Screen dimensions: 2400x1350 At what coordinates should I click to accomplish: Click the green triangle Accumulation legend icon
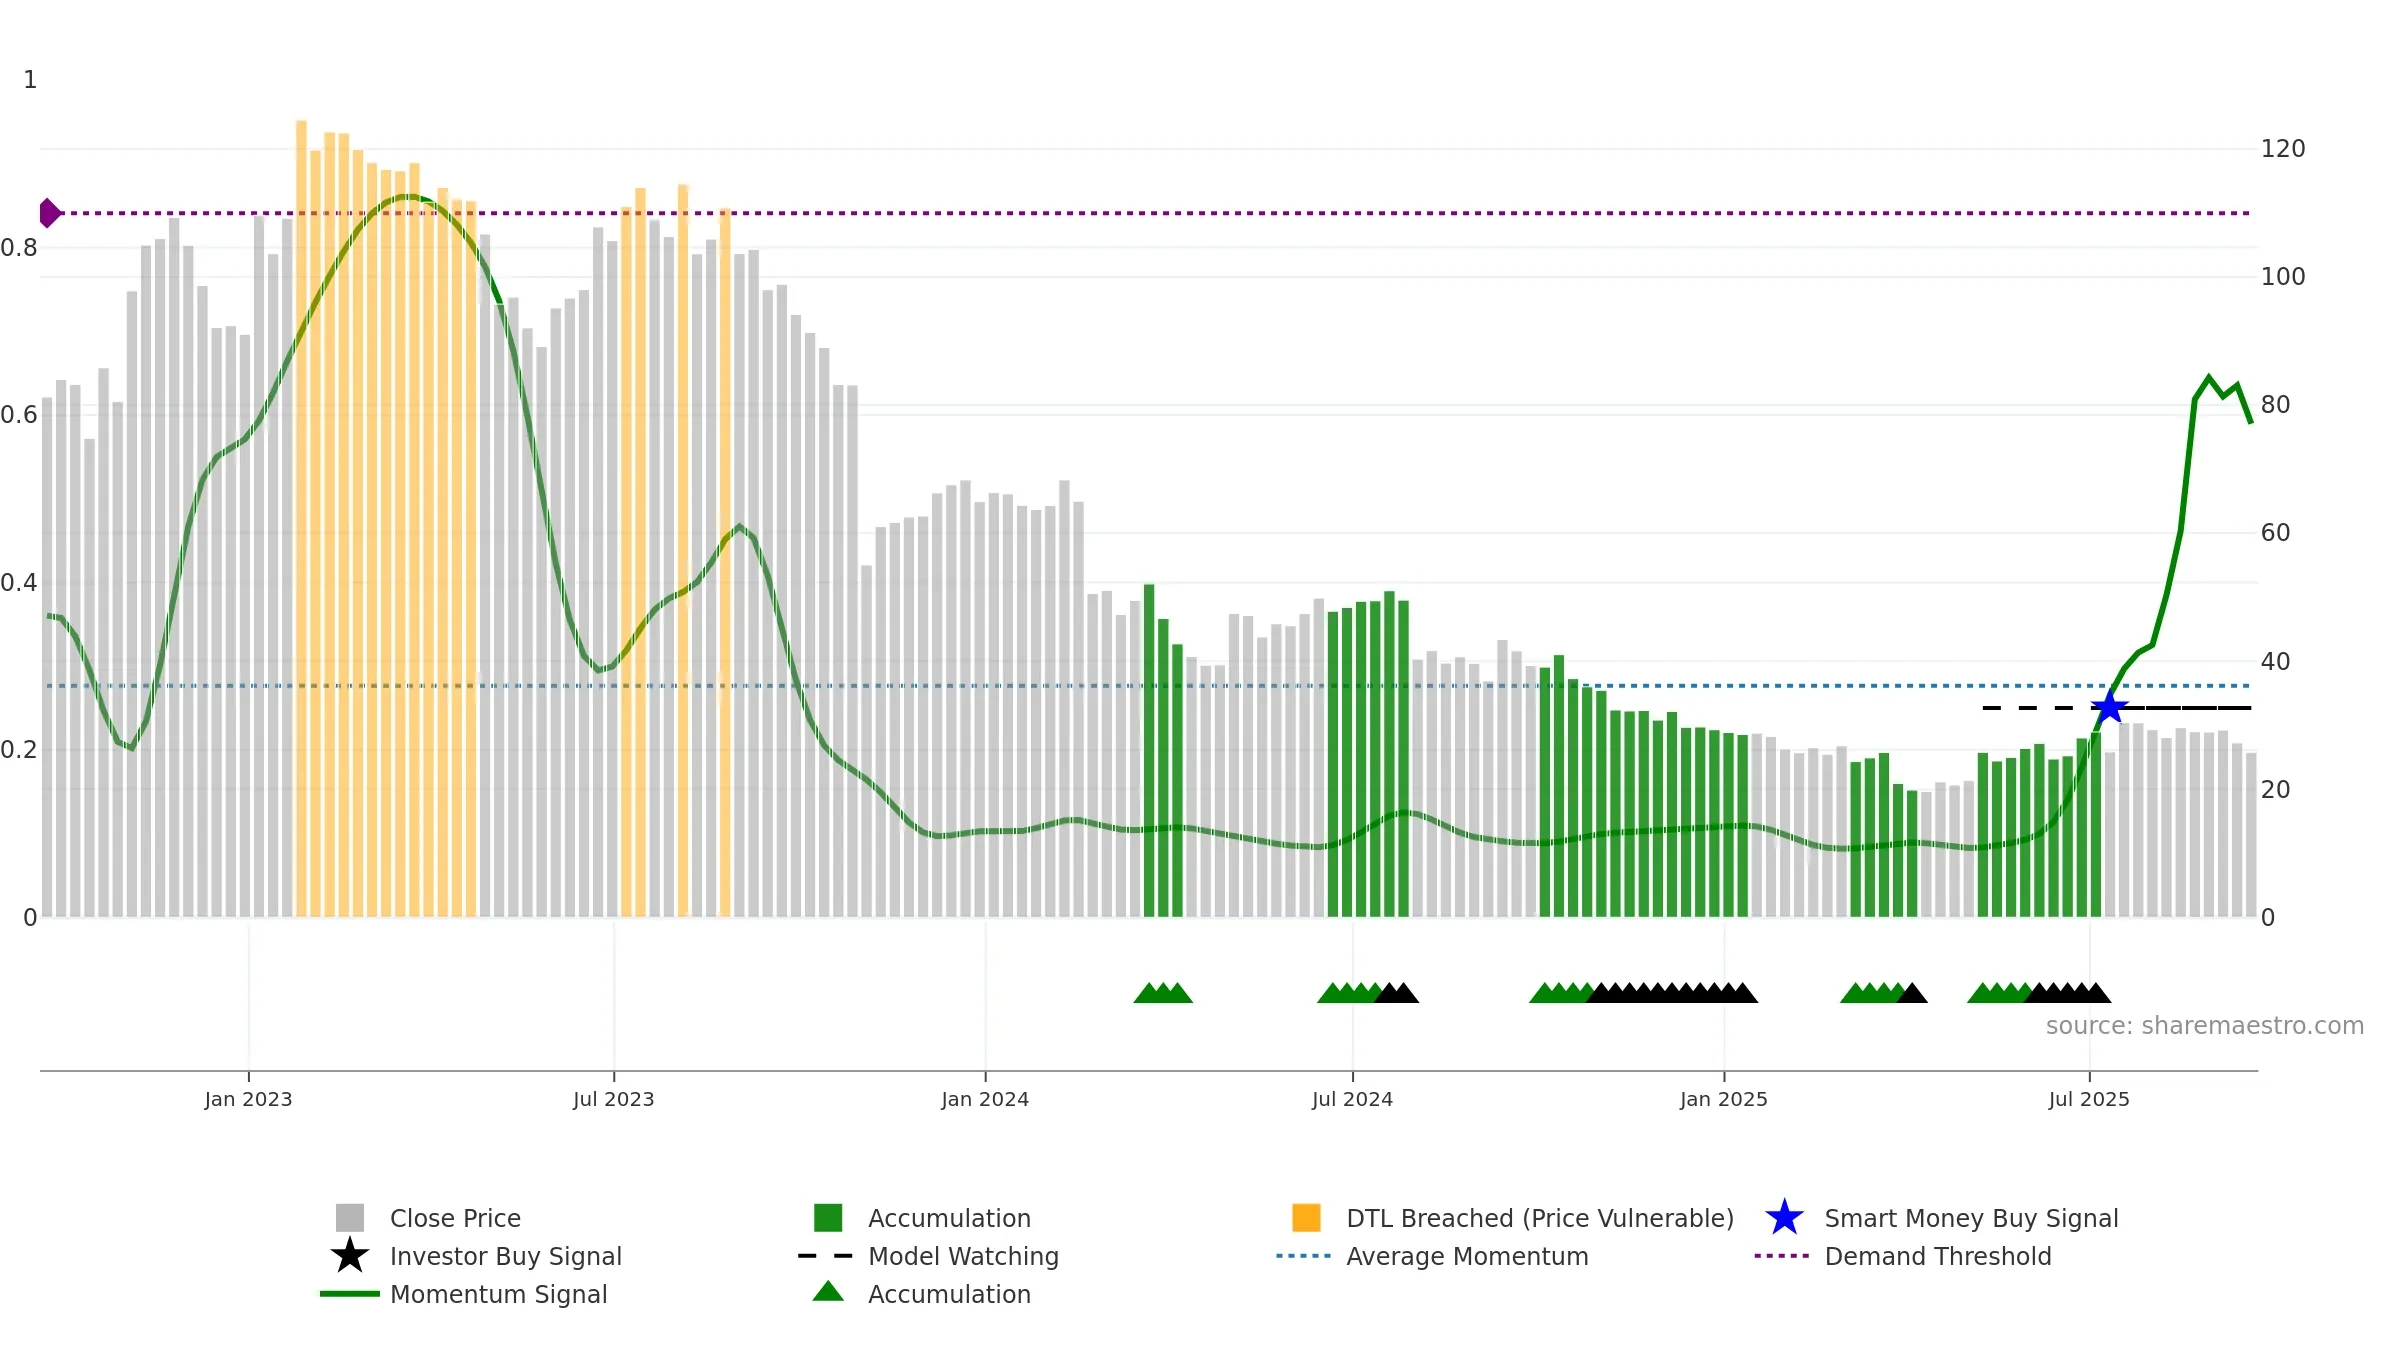[x=828, y=1291]
